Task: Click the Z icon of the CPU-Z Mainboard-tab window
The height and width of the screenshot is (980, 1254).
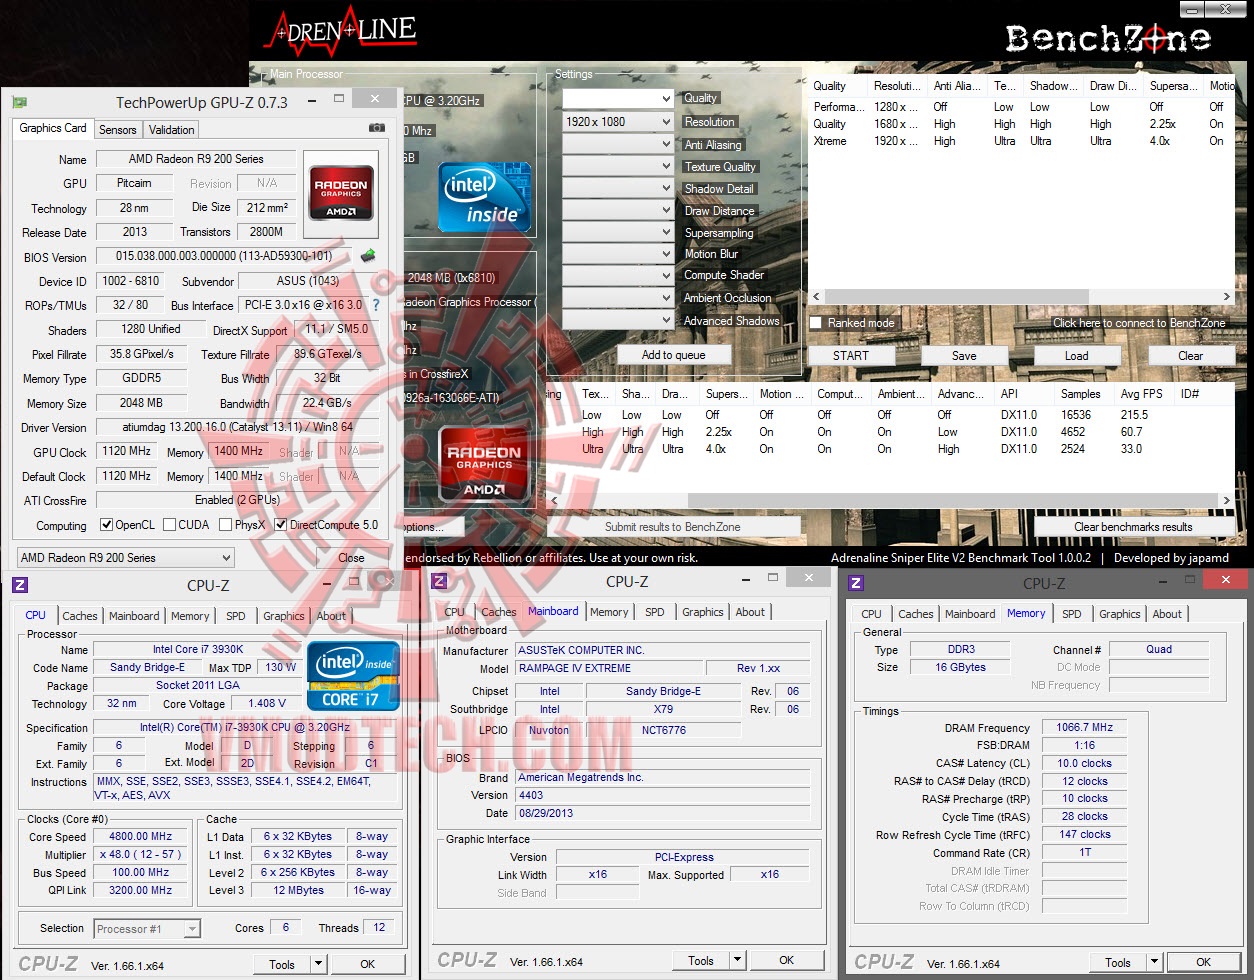Action: pyautogui.click(x=439, y=581)
